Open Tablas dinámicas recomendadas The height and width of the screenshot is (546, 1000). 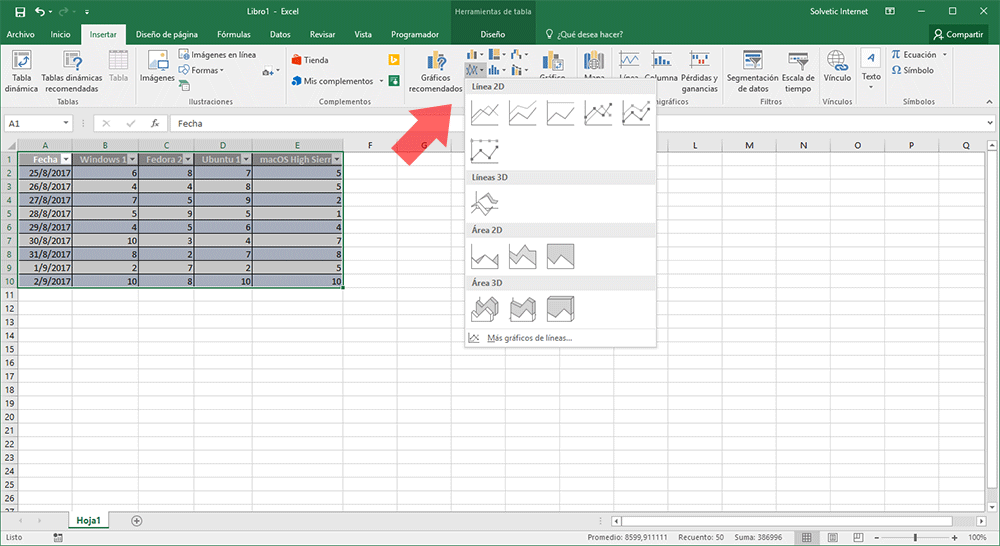coord(71,71)
